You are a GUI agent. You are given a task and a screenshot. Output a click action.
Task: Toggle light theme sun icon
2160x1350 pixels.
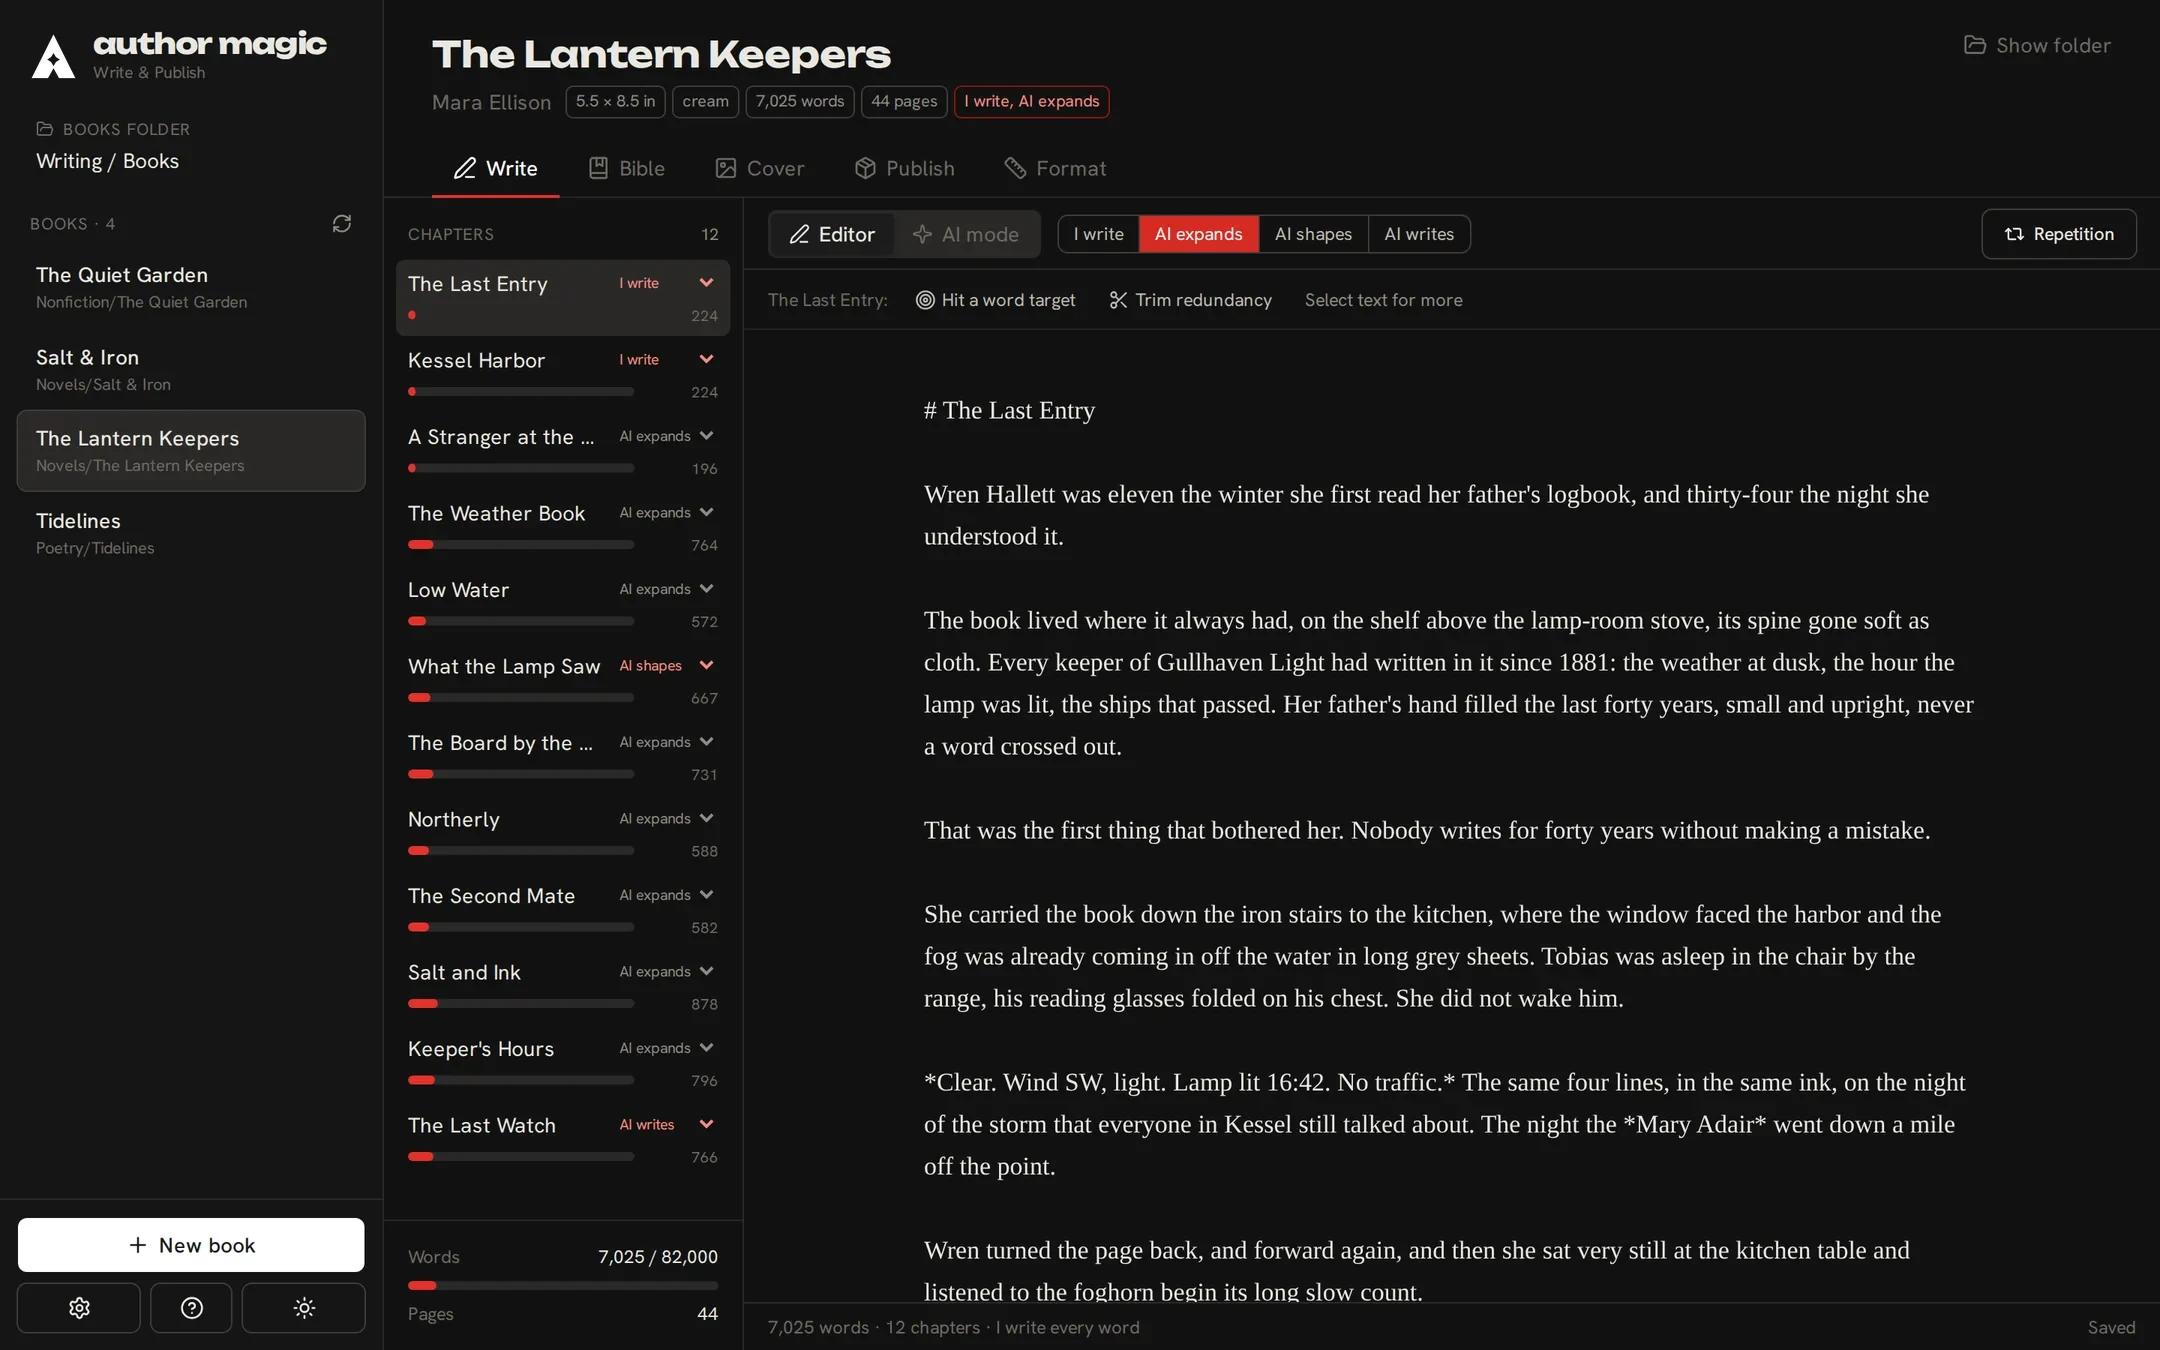point(304,1308)
